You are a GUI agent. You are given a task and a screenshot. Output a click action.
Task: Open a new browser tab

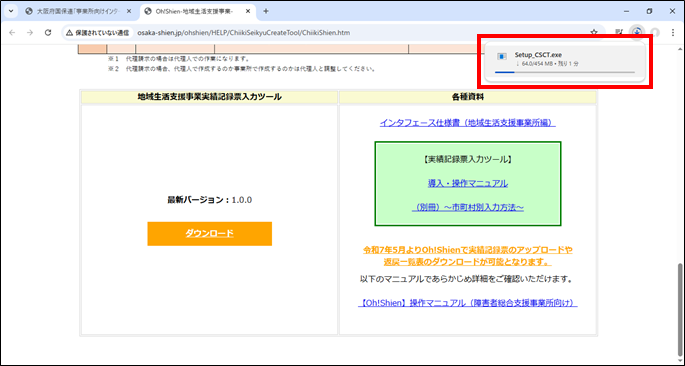click(266, 11)
